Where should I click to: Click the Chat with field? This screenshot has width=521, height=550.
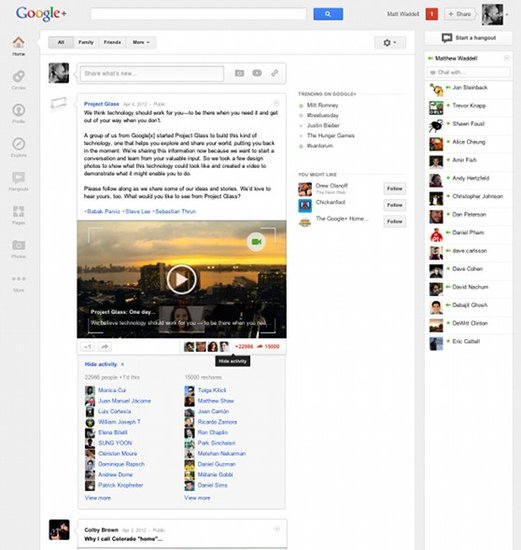469,72
